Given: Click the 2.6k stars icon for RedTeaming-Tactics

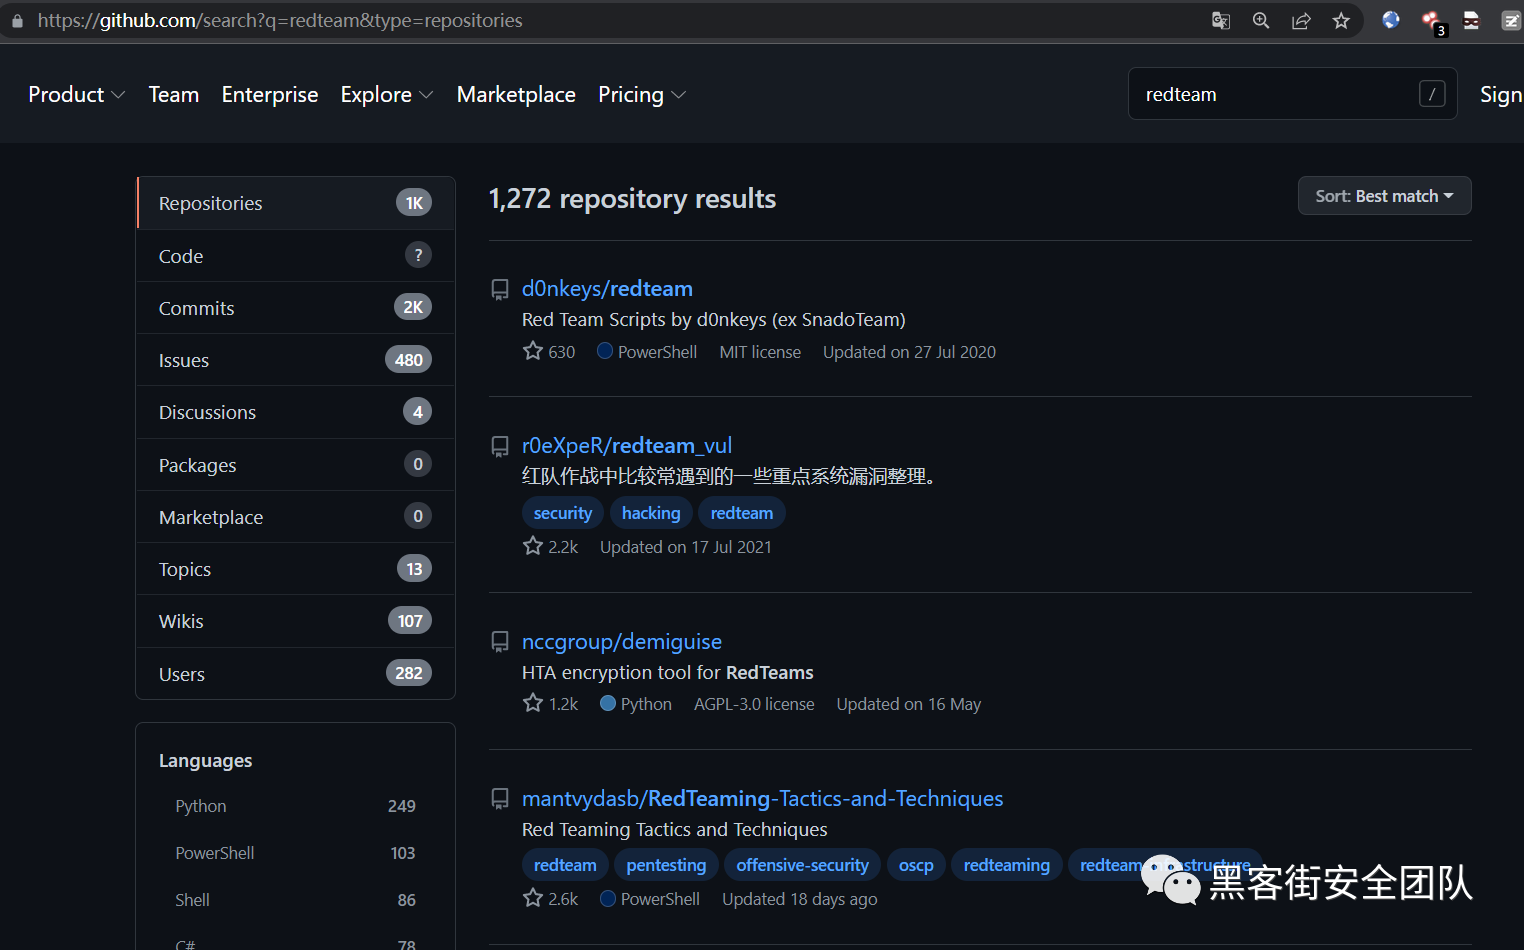Looking at the screenshot, I should click(x=533, y=898).
